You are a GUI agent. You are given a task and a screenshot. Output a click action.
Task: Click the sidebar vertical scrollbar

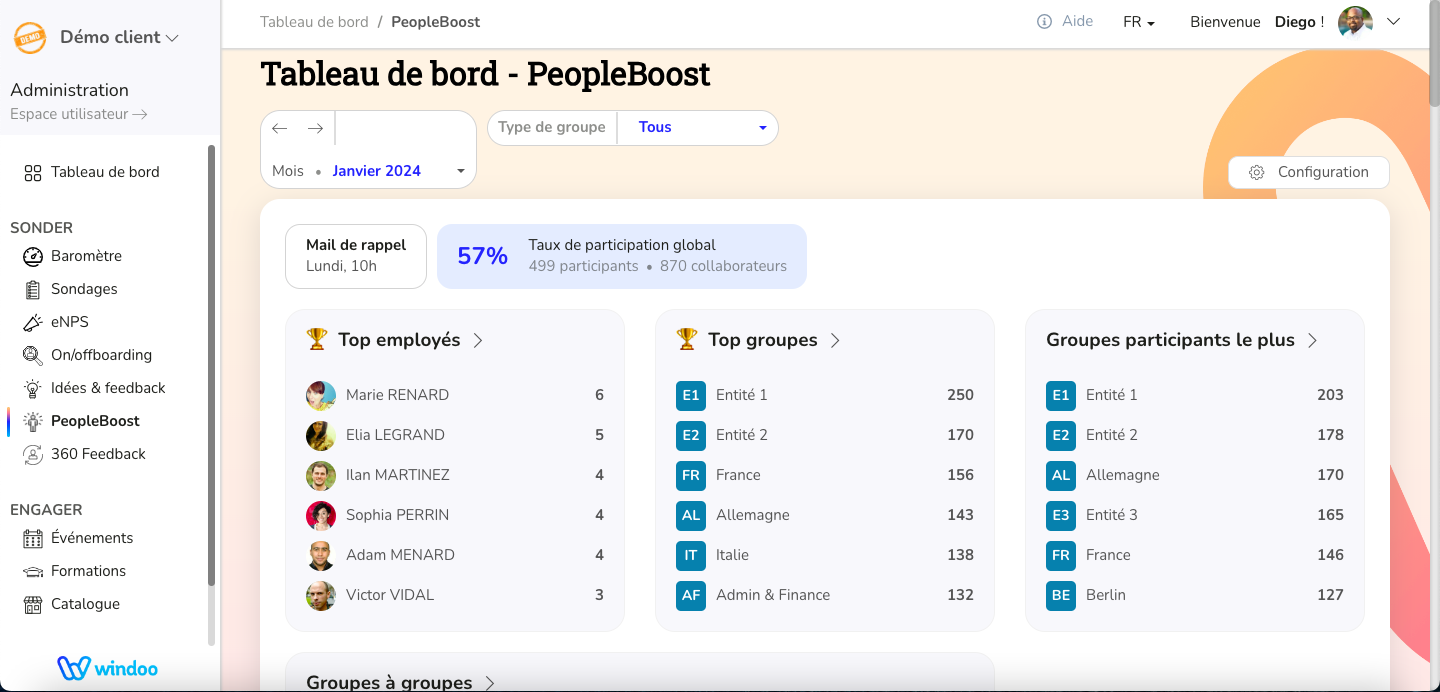click(211, 365)
